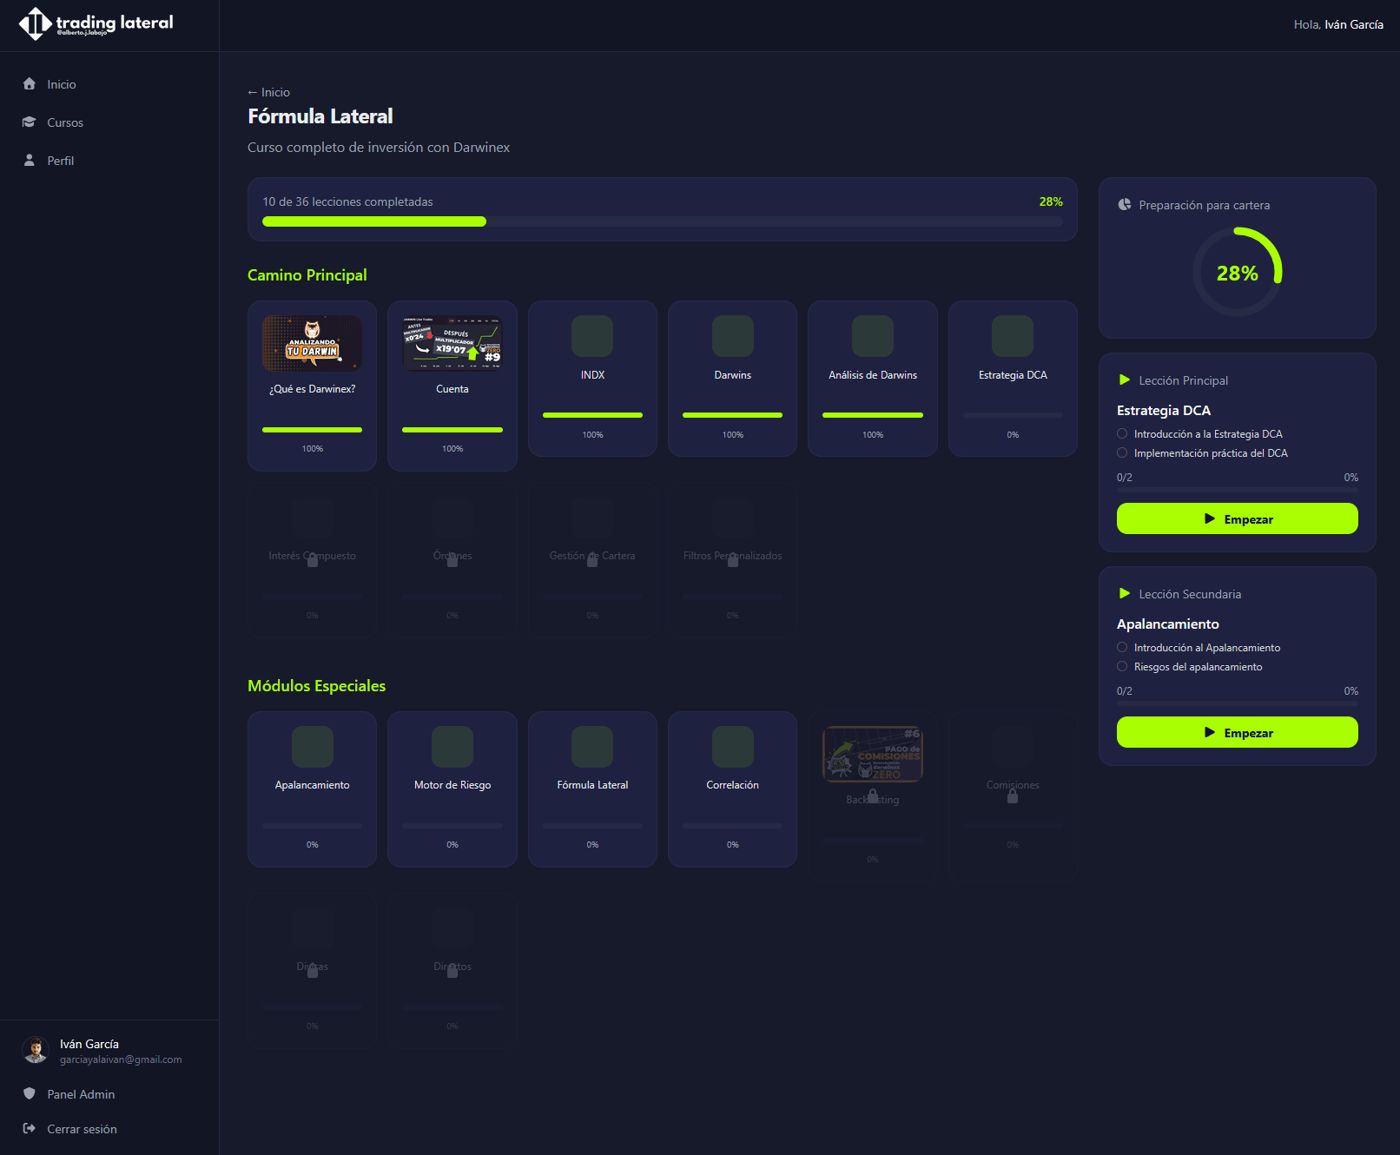Image resolution: width=1400 pixels, height=1155 pixels.
Task: Click the Backtesting comisiones thumbnail
Action: (872, 754)
